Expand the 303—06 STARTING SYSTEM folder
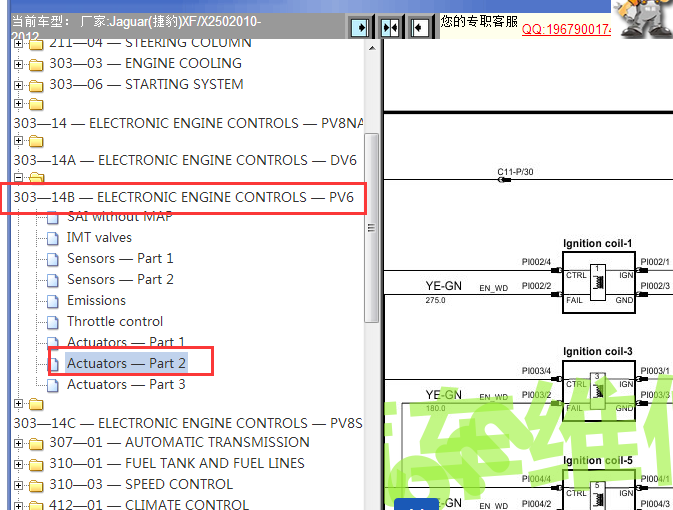Screen dimensions: 673x510 pyautogui.click(x=18, y=85)
